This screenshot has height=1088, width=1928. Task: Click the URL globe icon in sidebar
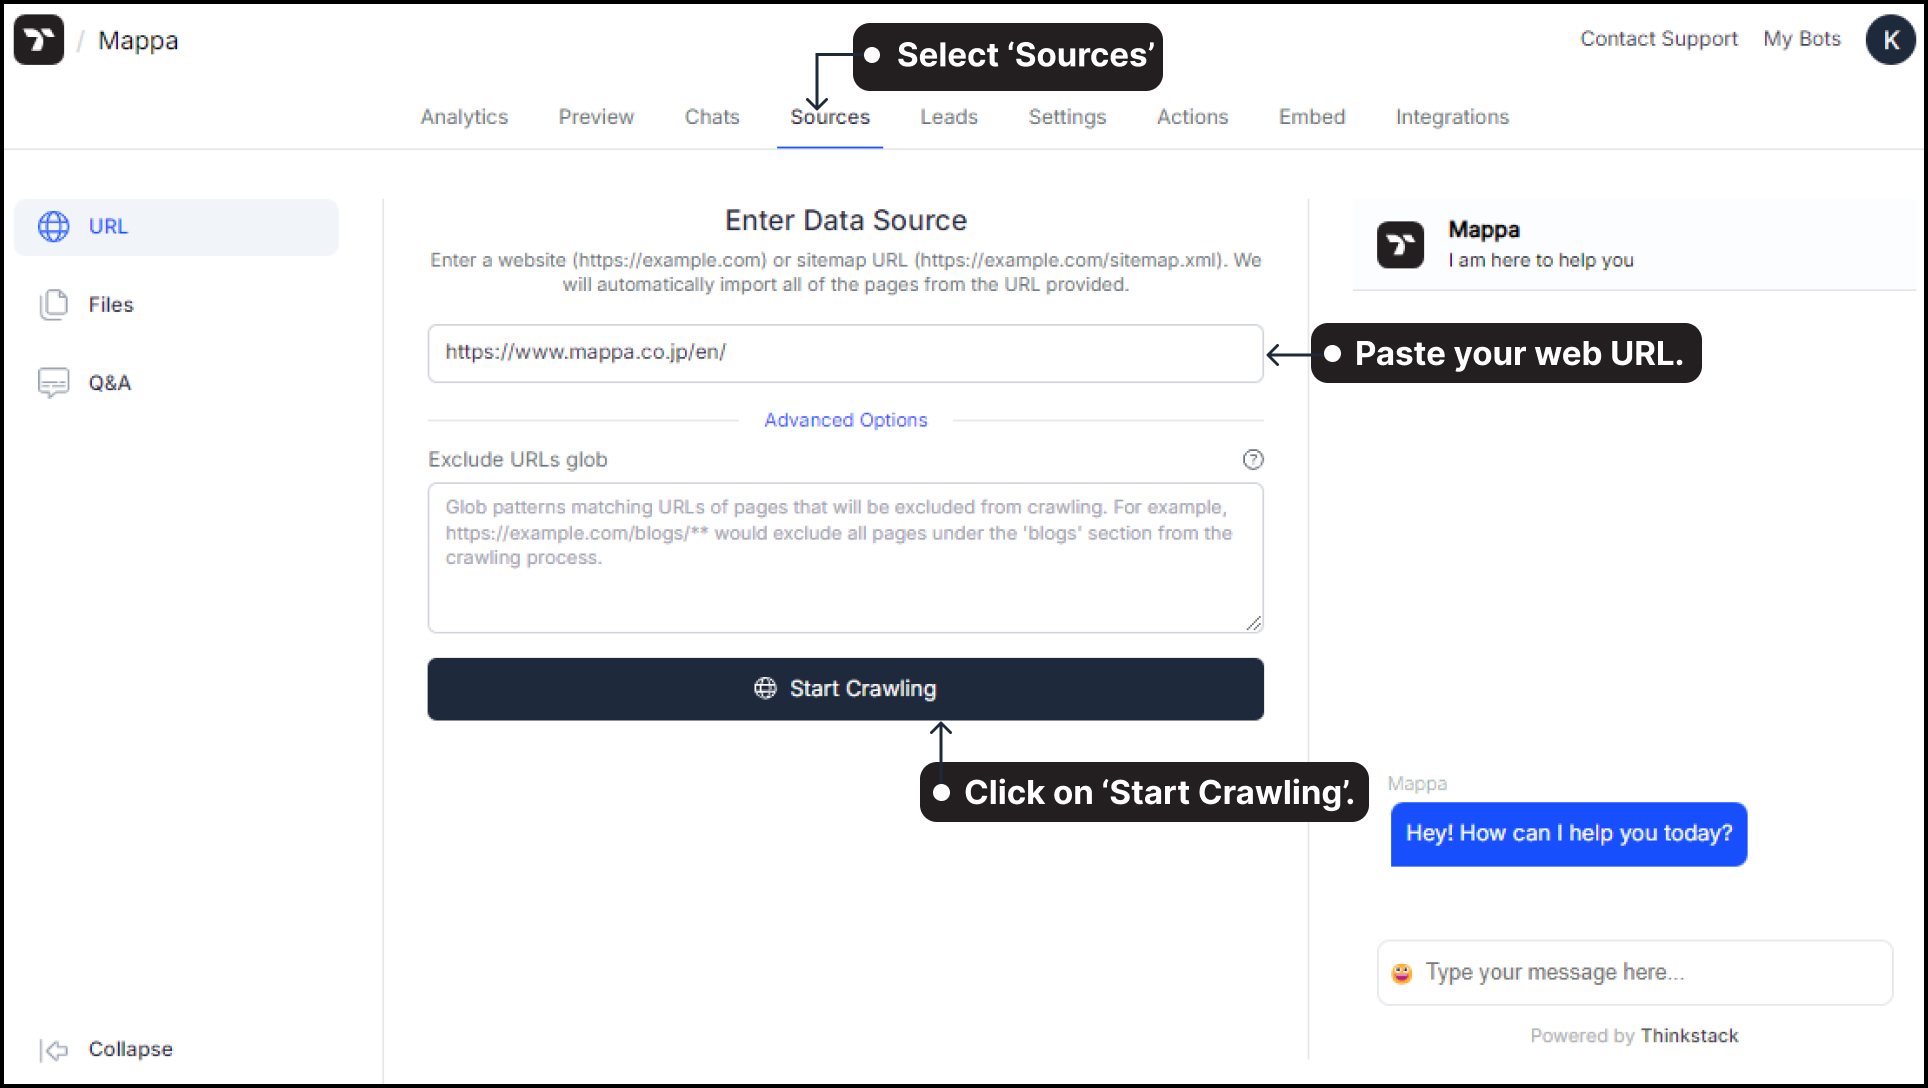point(54,227)
